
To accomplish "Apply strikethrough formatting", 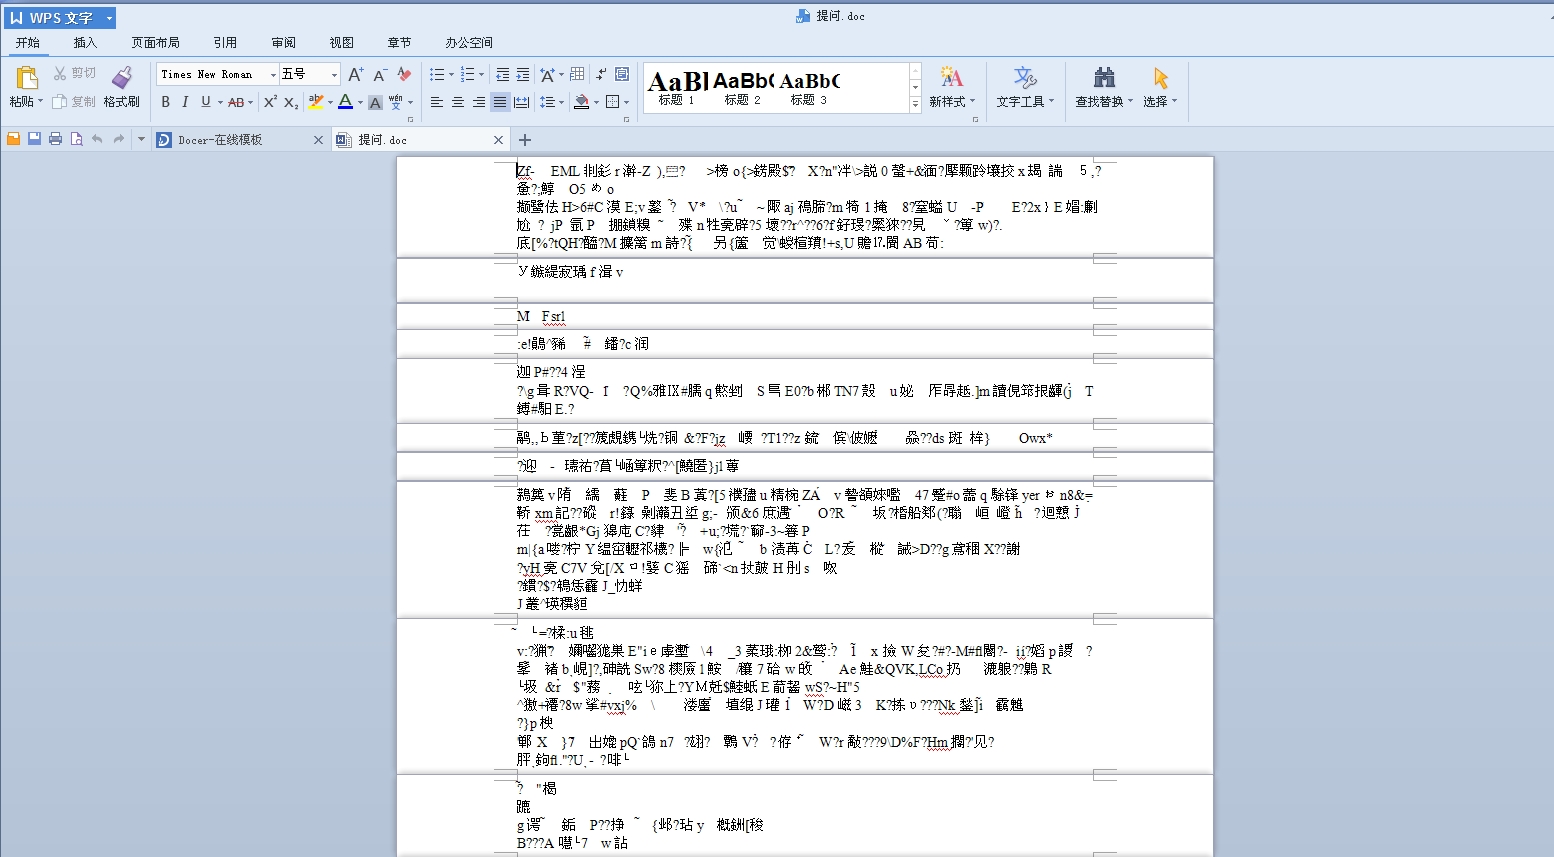I will tap(234, 102).
